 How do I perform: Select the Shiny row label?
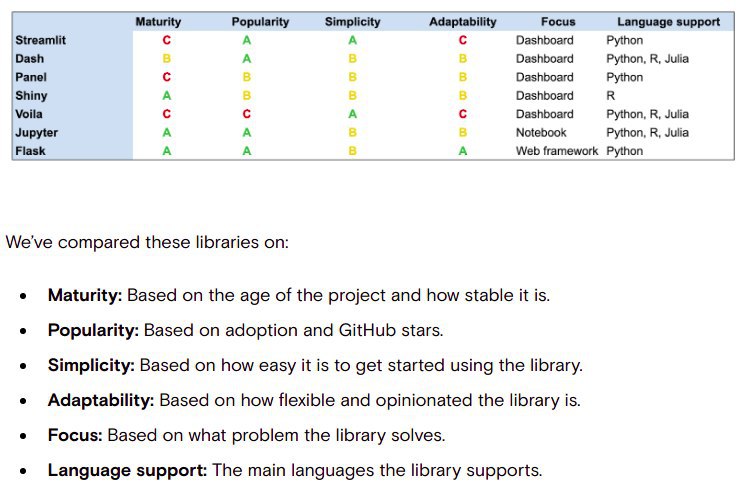(x=31, y=96)
